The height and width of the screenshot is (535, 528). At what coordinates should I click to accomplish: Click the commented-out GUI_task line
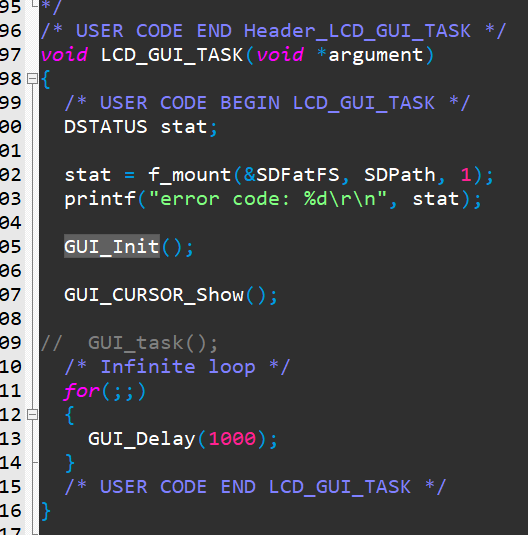(x=129, y=343)
